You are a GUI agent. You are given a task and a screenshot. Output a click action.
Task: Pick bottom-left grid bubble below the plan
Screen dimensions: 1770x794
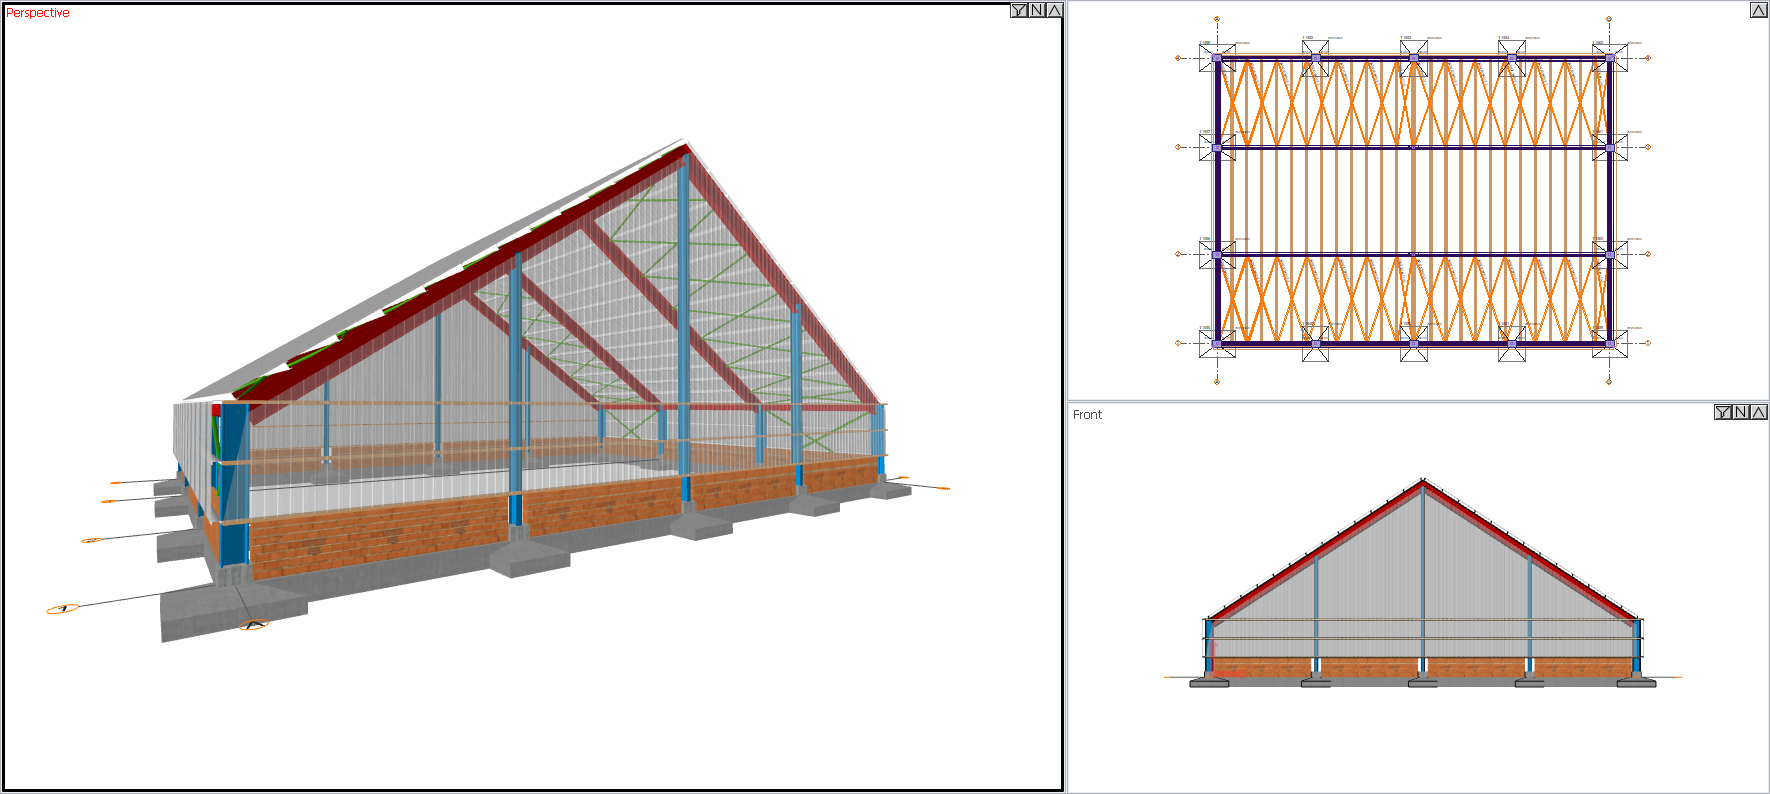(1217, 381)
